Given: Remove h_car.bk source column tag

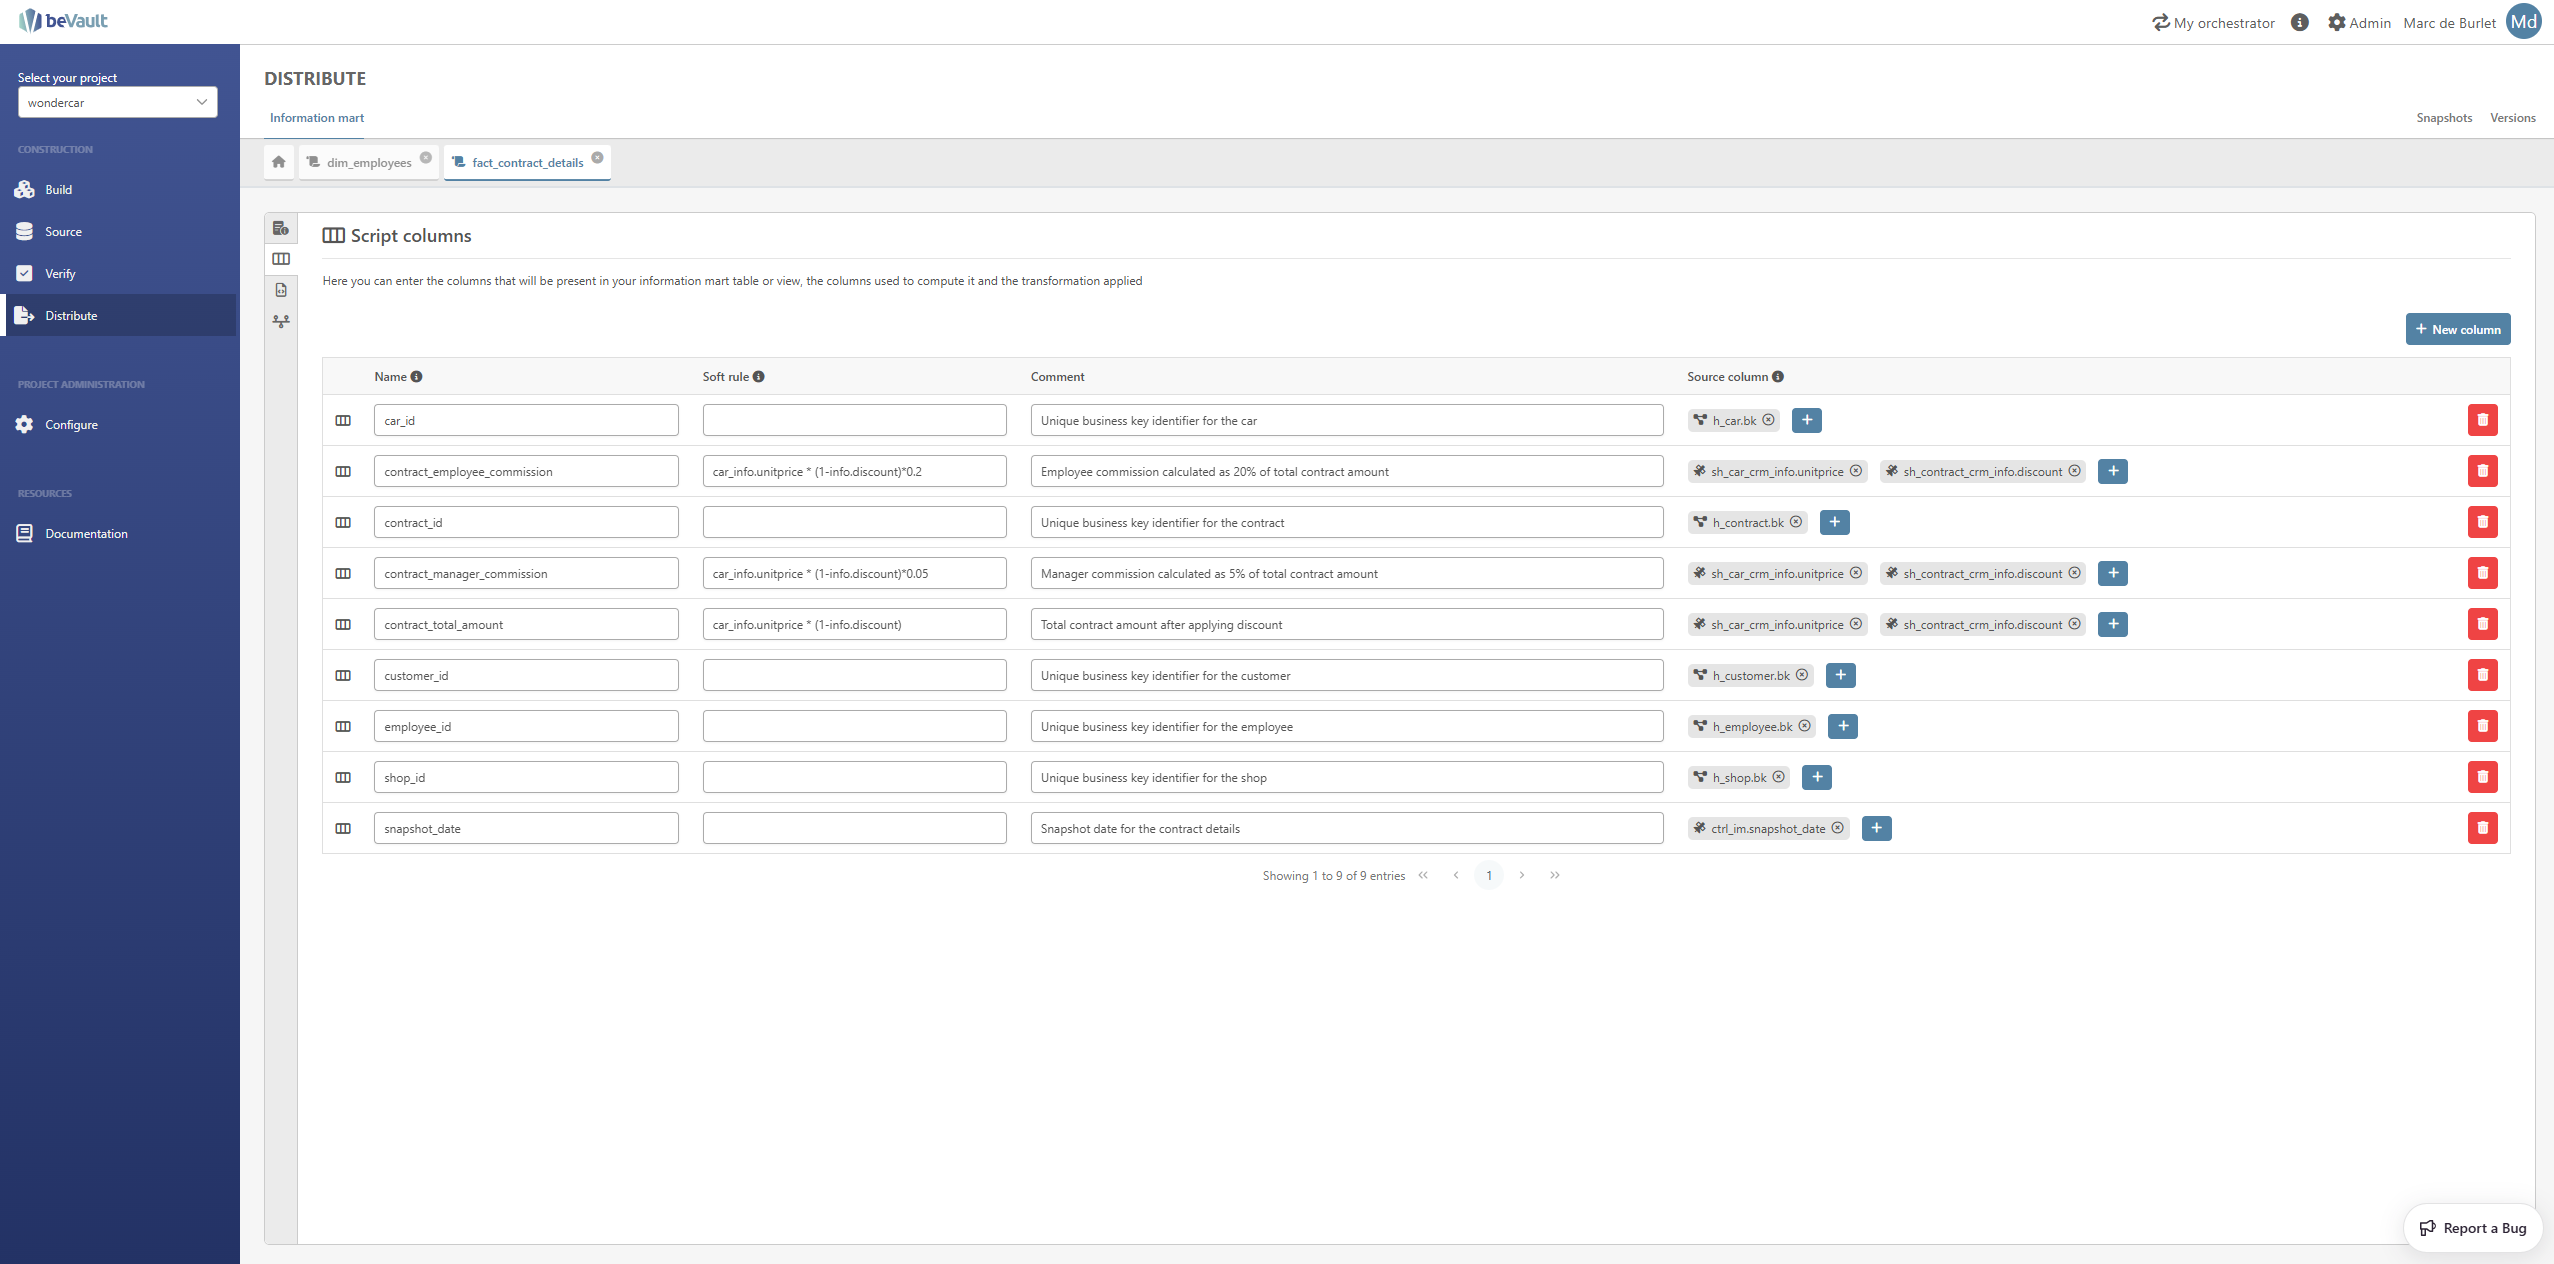Looking at the screenshot, I should point(1768,420).
